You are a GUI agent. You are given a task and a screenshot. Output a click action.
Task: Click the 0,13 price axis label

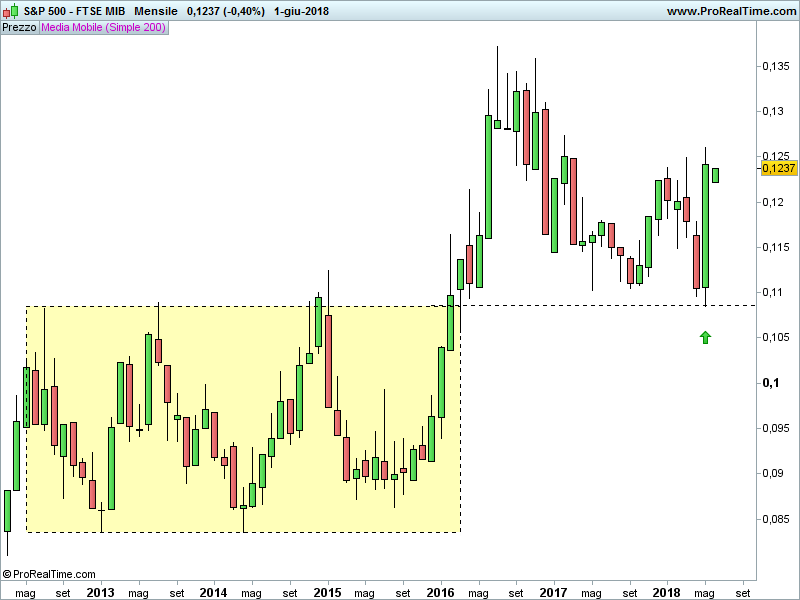coord(772,111)
